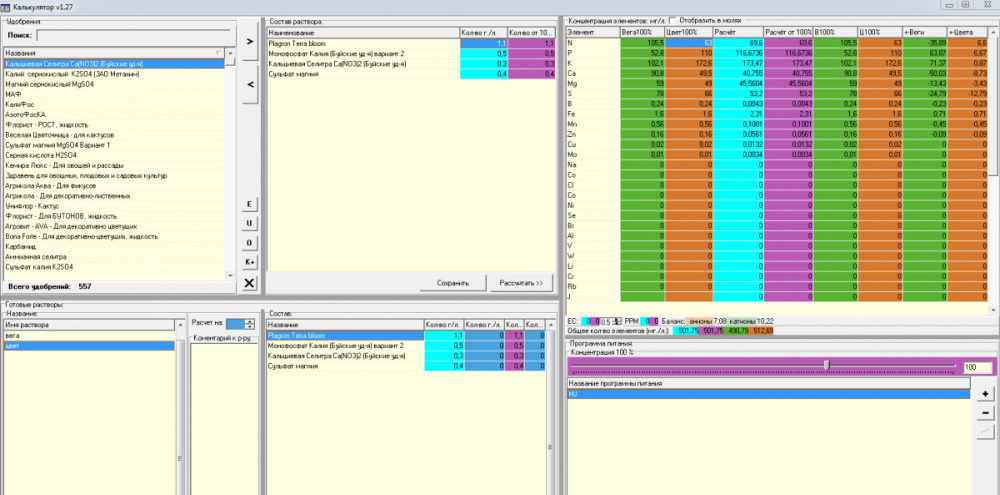Screen dimensions: 1000x495
Task: Click the E button beside fertilizer list
Action: tap(249, 204)
